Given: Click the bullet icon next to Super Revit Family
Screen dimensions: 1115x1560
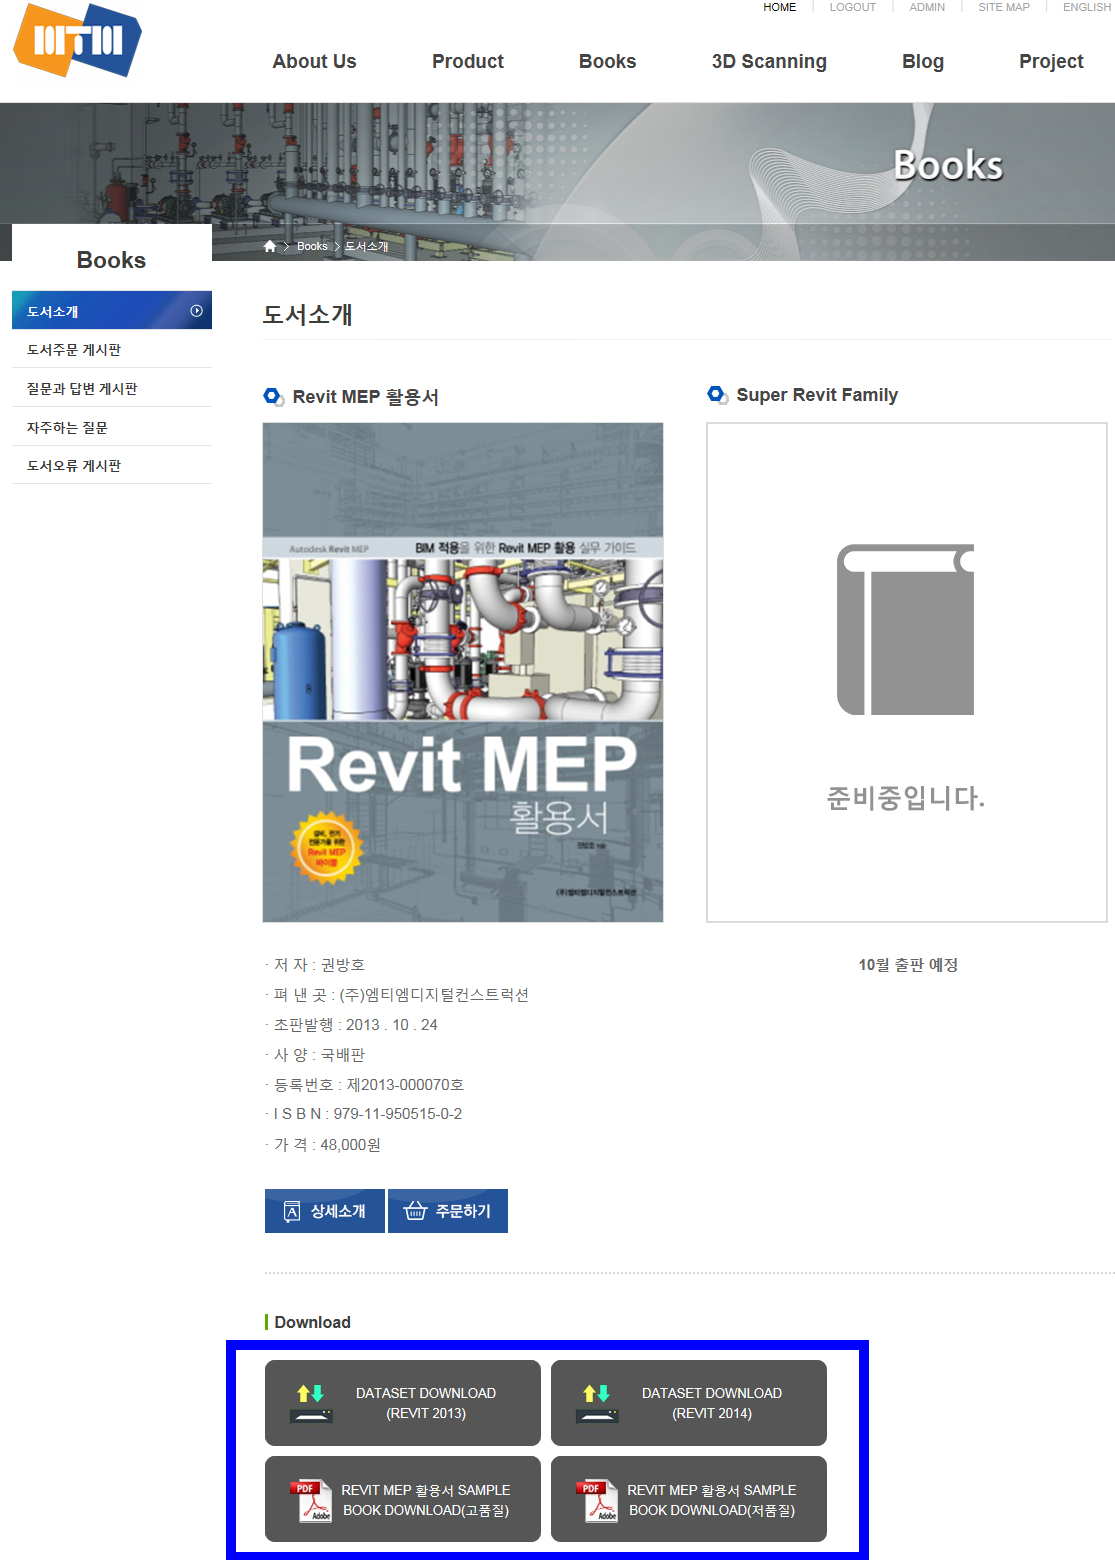Looking at the screenshot, I should pos(718,395).
